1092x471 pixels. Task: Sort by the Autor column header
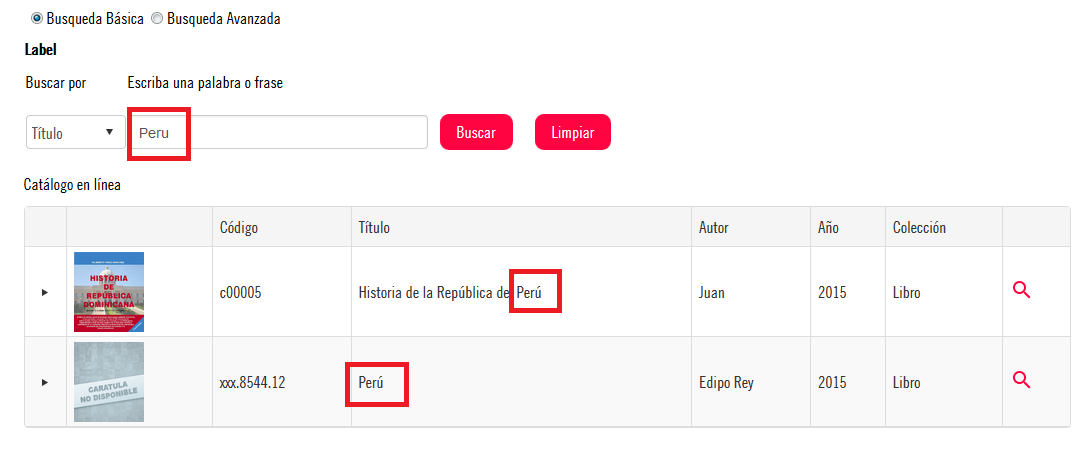[713, 228]
